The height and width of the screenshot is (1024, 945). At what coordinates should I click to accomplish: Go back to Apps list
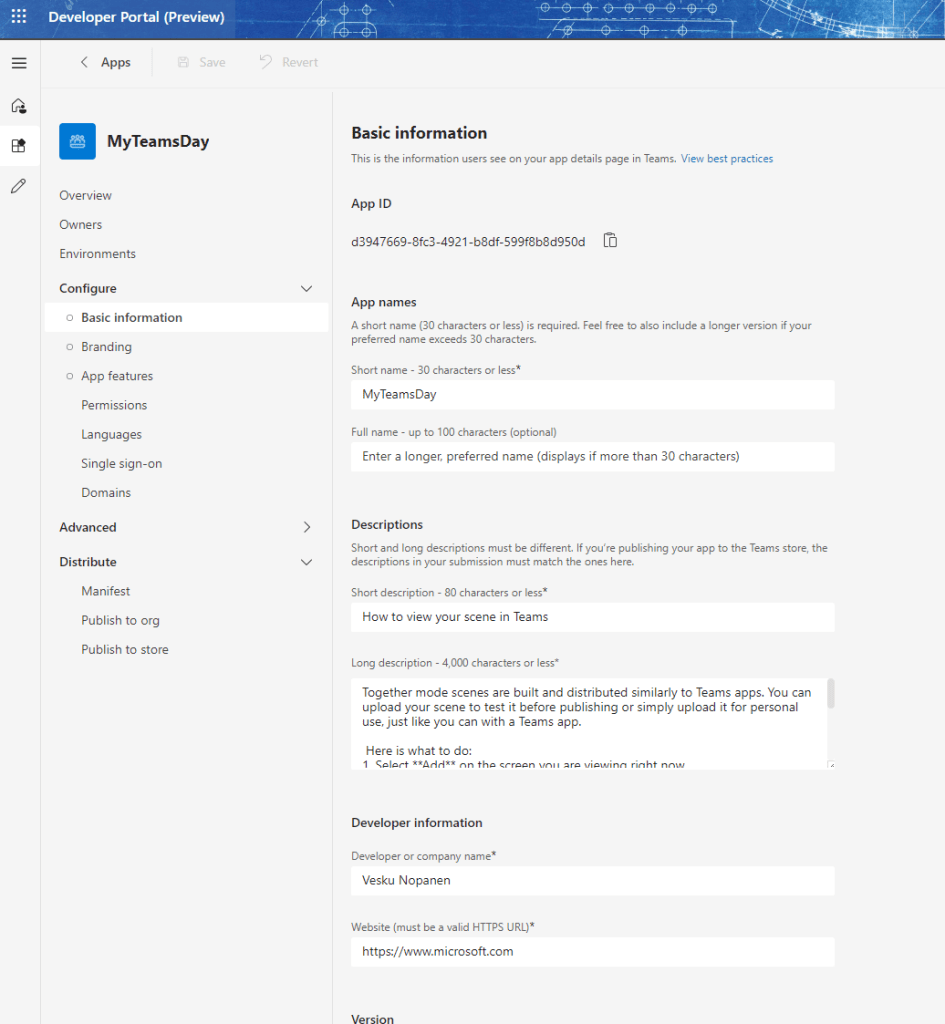(x=105, y=62)
